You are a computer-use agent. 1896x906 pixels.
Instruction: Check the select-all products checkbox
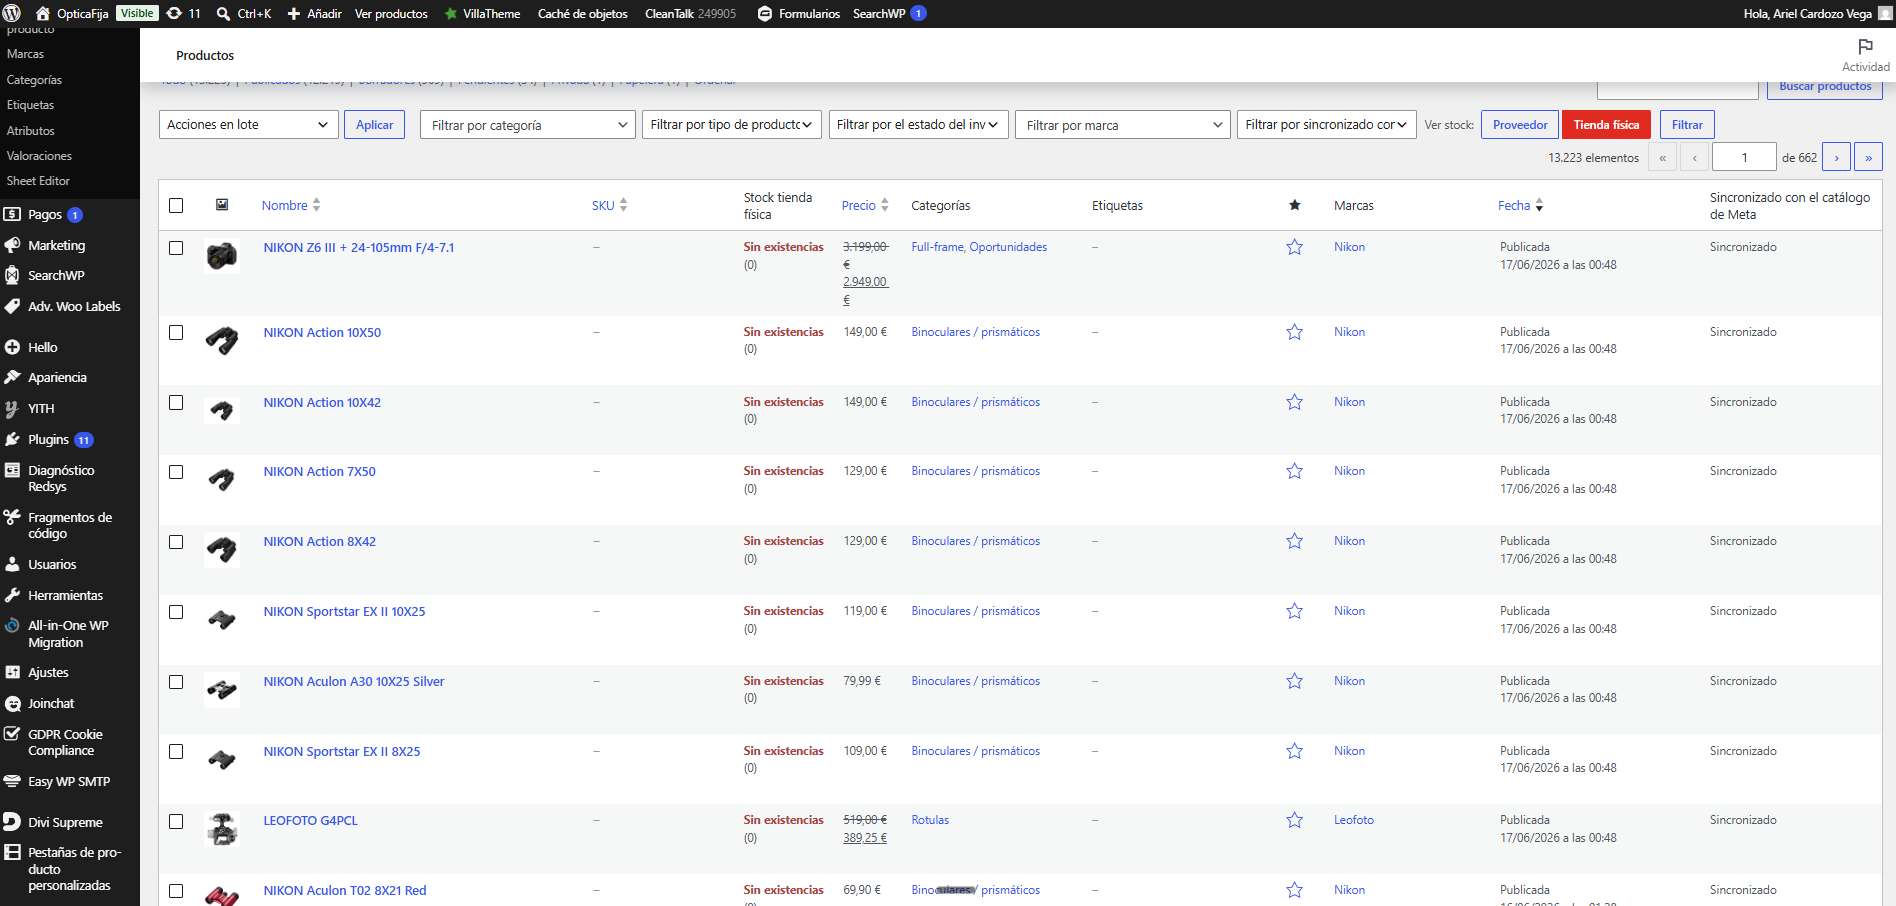tap(176, 205)
